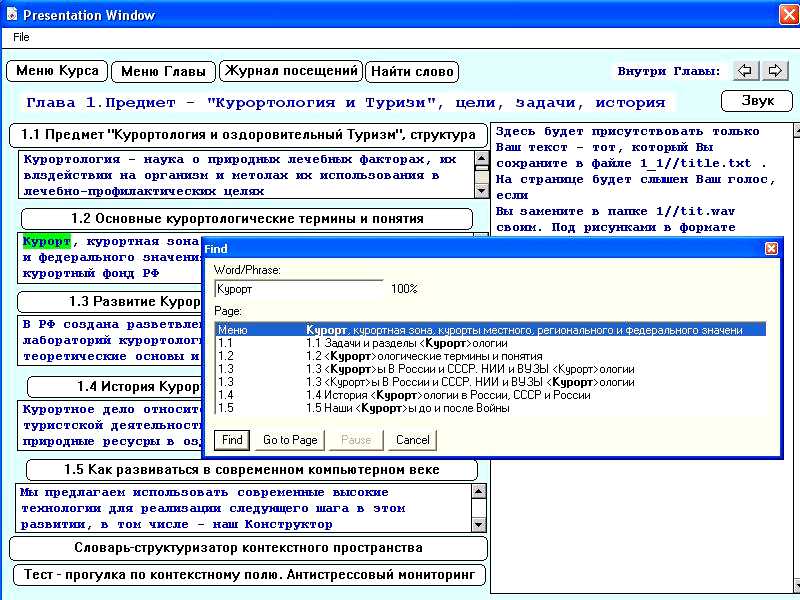Open Словарь-структуризатор контекстного пространства

click(x=248, y=548)
